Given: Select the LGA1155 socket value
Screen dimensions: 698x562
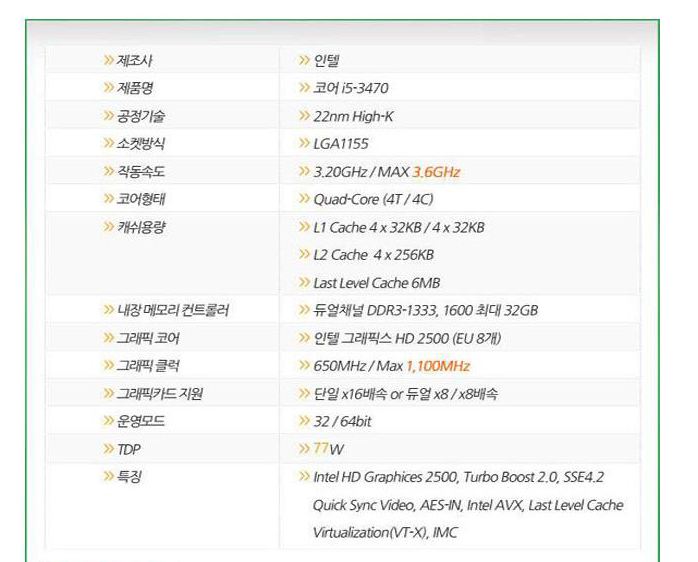Looking at the screenshot, I should pos(341,144).
